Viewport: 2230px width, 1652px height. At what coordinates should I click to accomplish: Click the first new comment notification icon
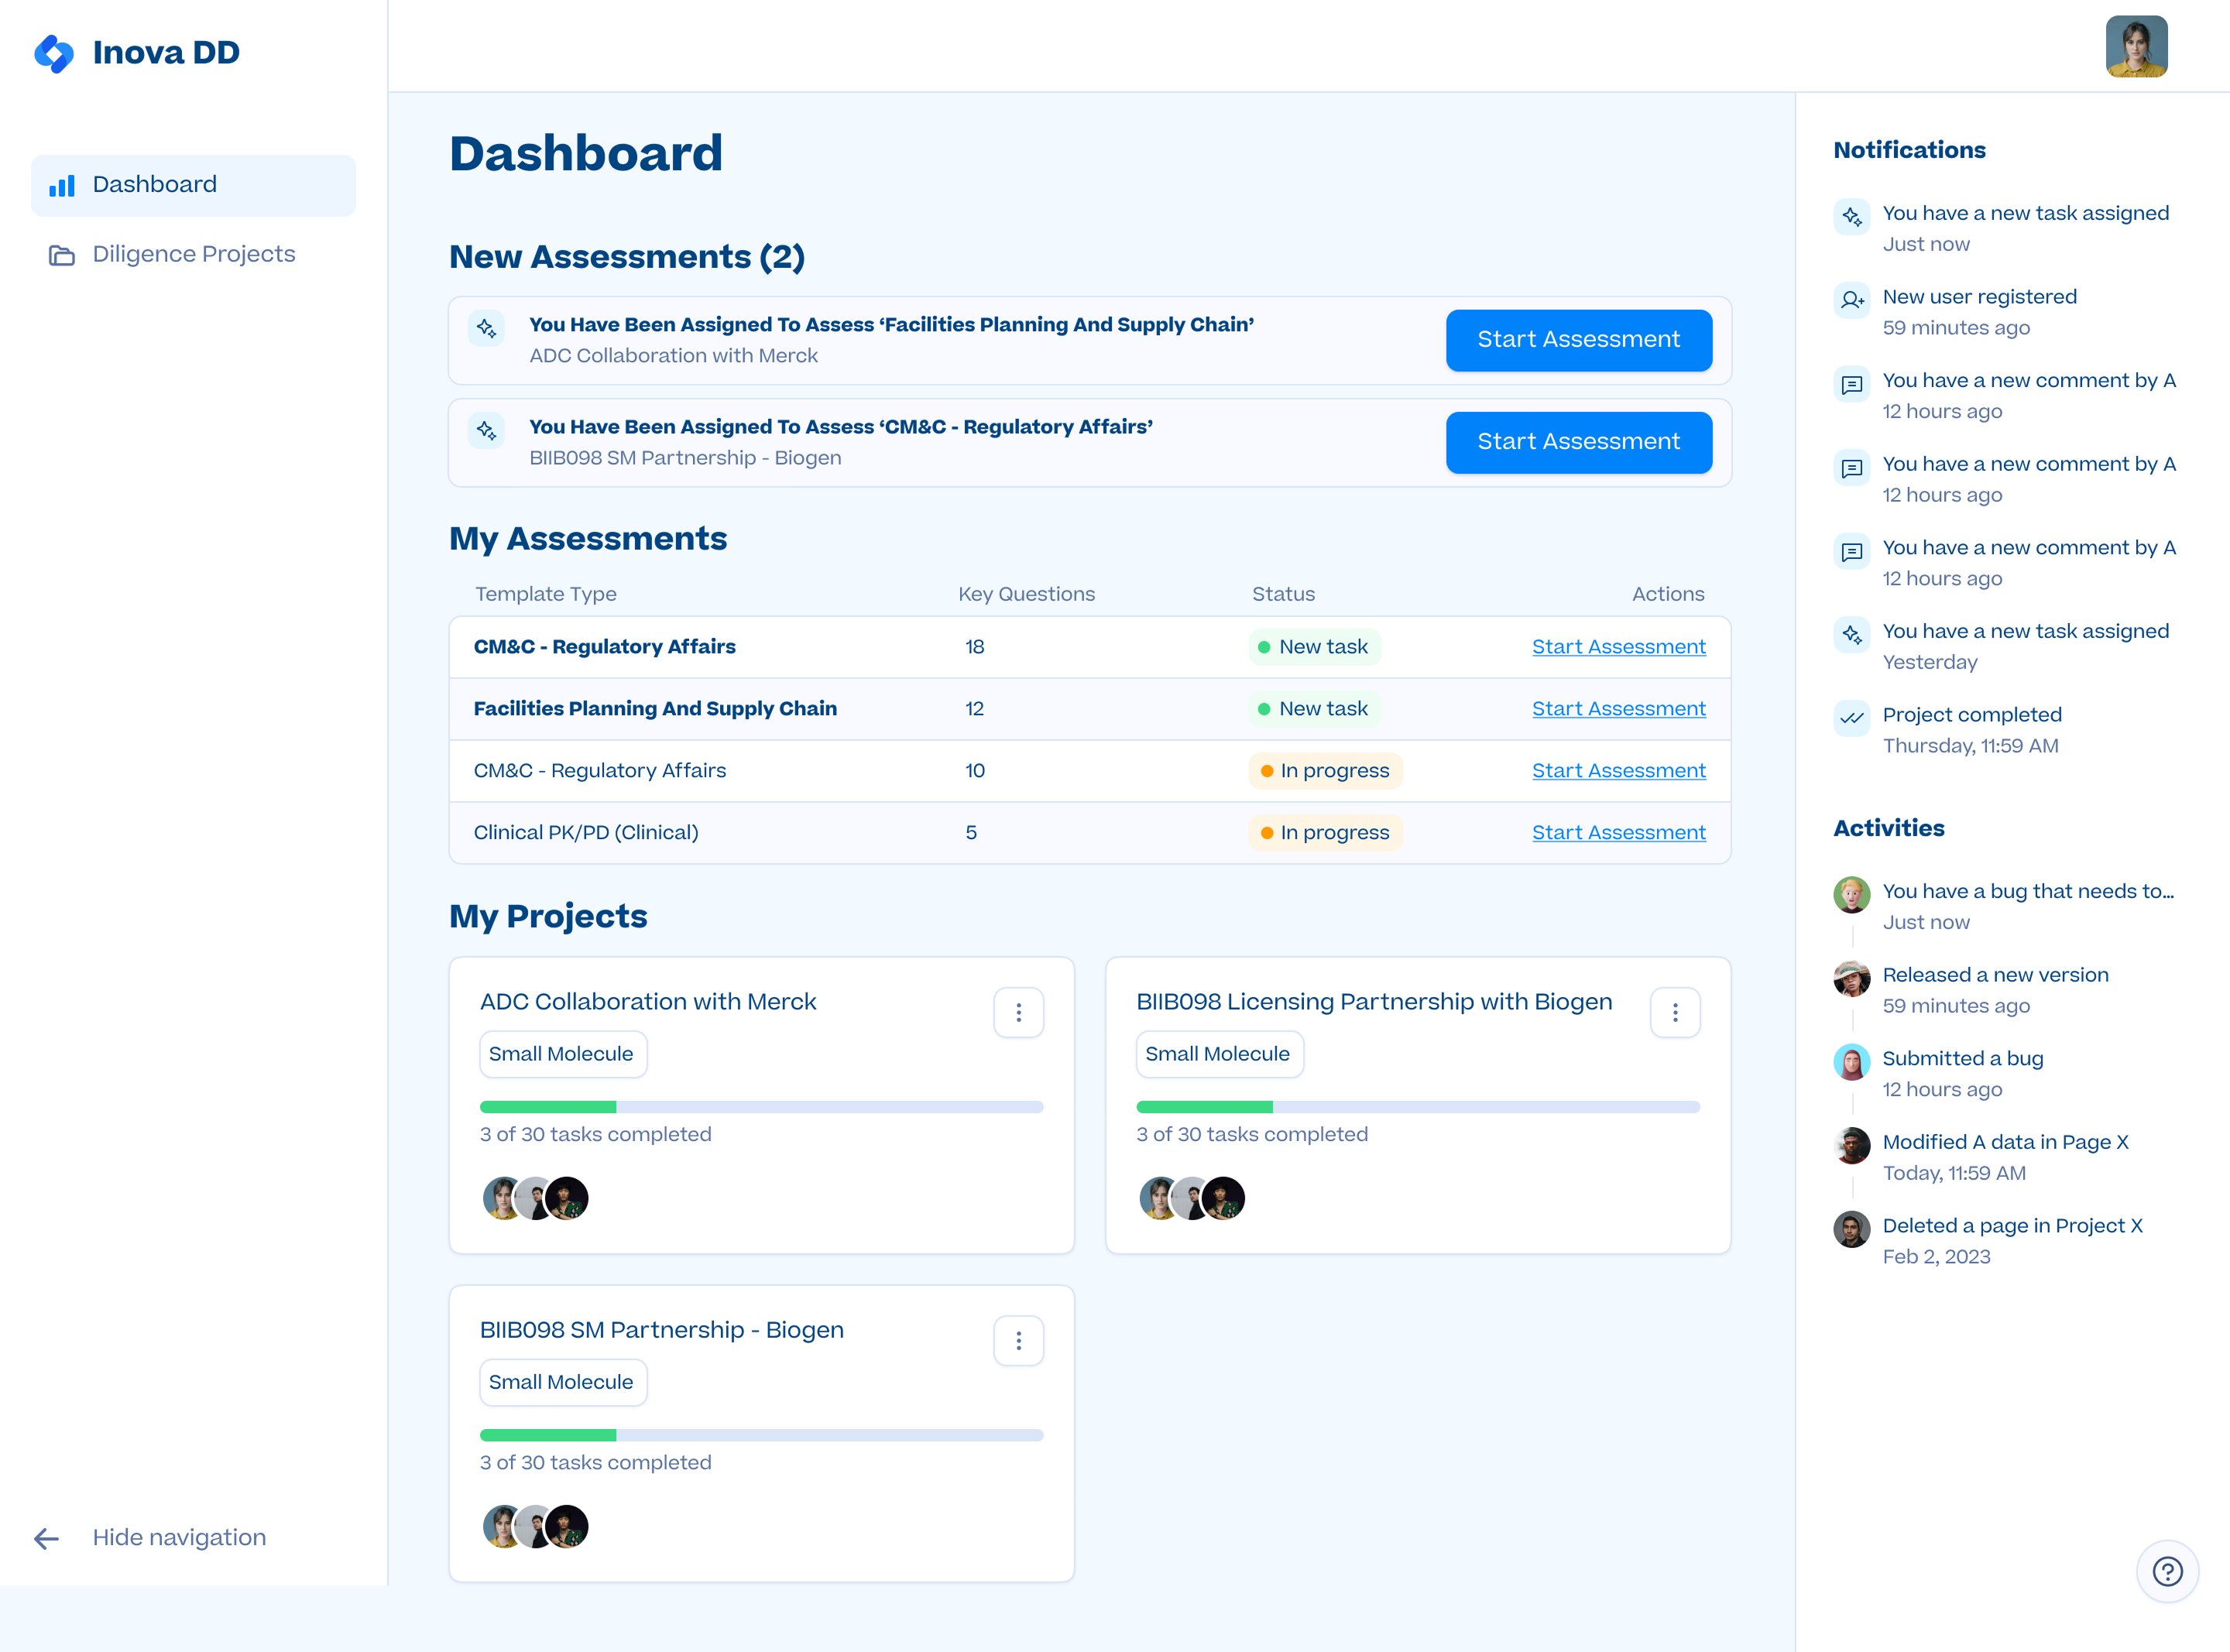pyautogui.click(x=1852, y=384)
